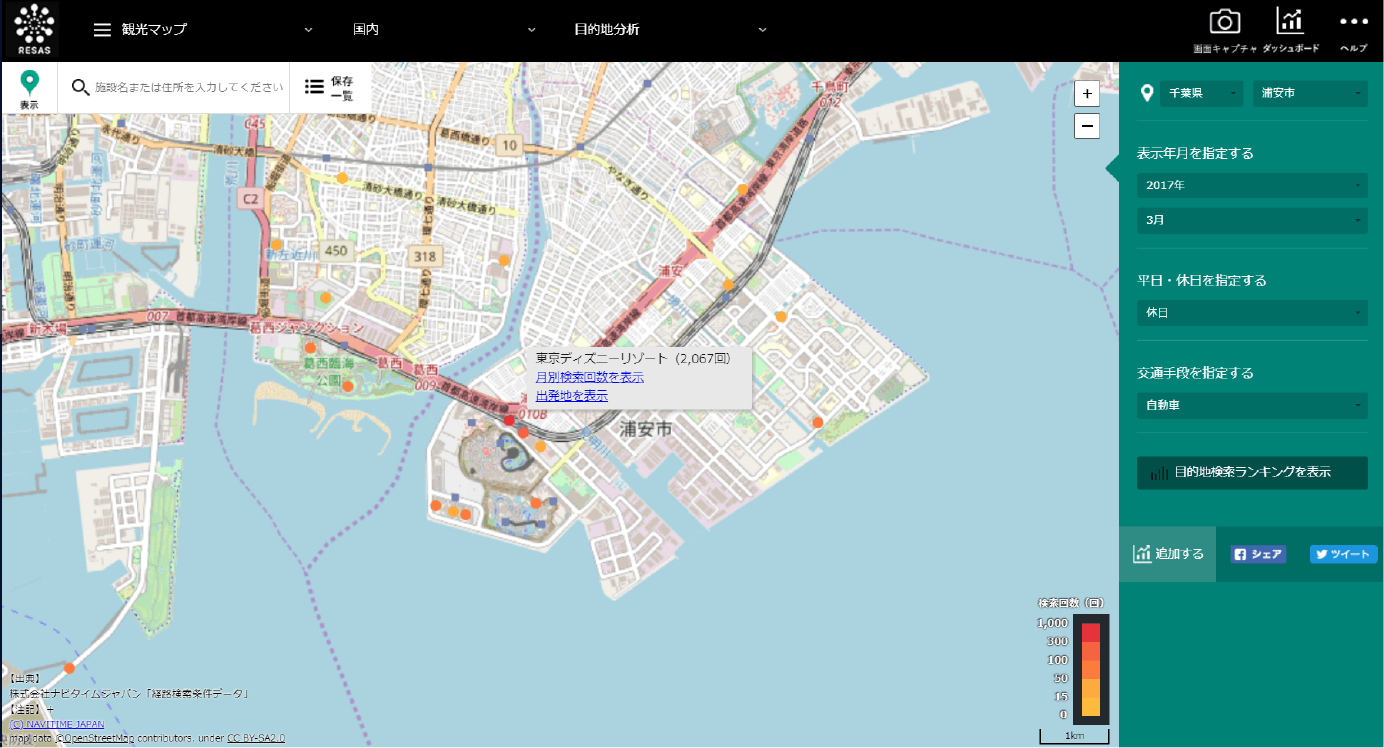Open the (C) NAVITIME JAPAN link
Image resolution: width=1384 pixels, height=748 pixels.
pyautogui.click(x=57, y=724)
